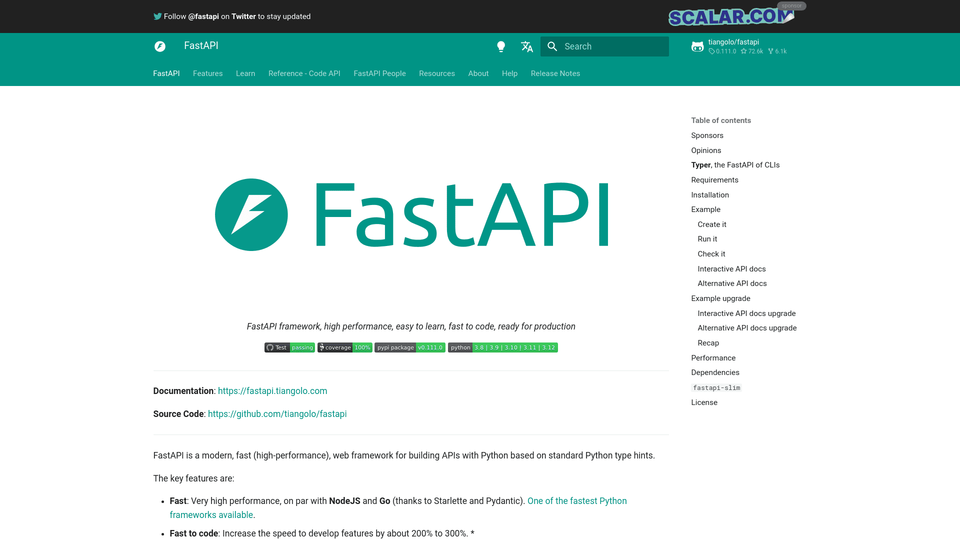960x540 pixels.
Task: Toggle dark mode with the lightbulb icon
Action: (x=501, y=47)
